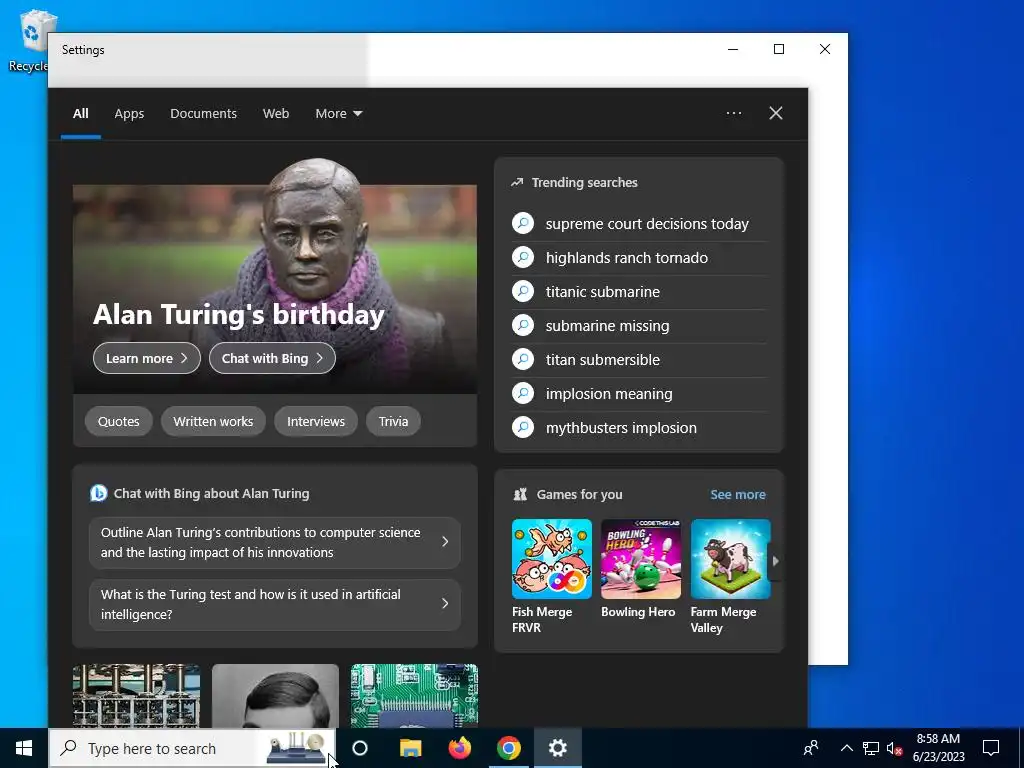Select the All search tab
Screen dimensions: 1024x768
[x=80, y=114]
